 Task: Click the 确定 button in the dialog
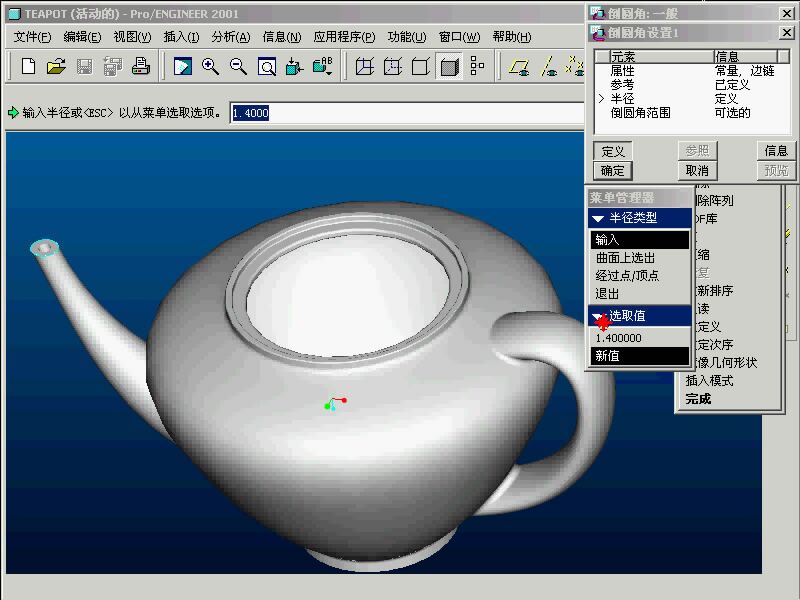pos(613,171)
